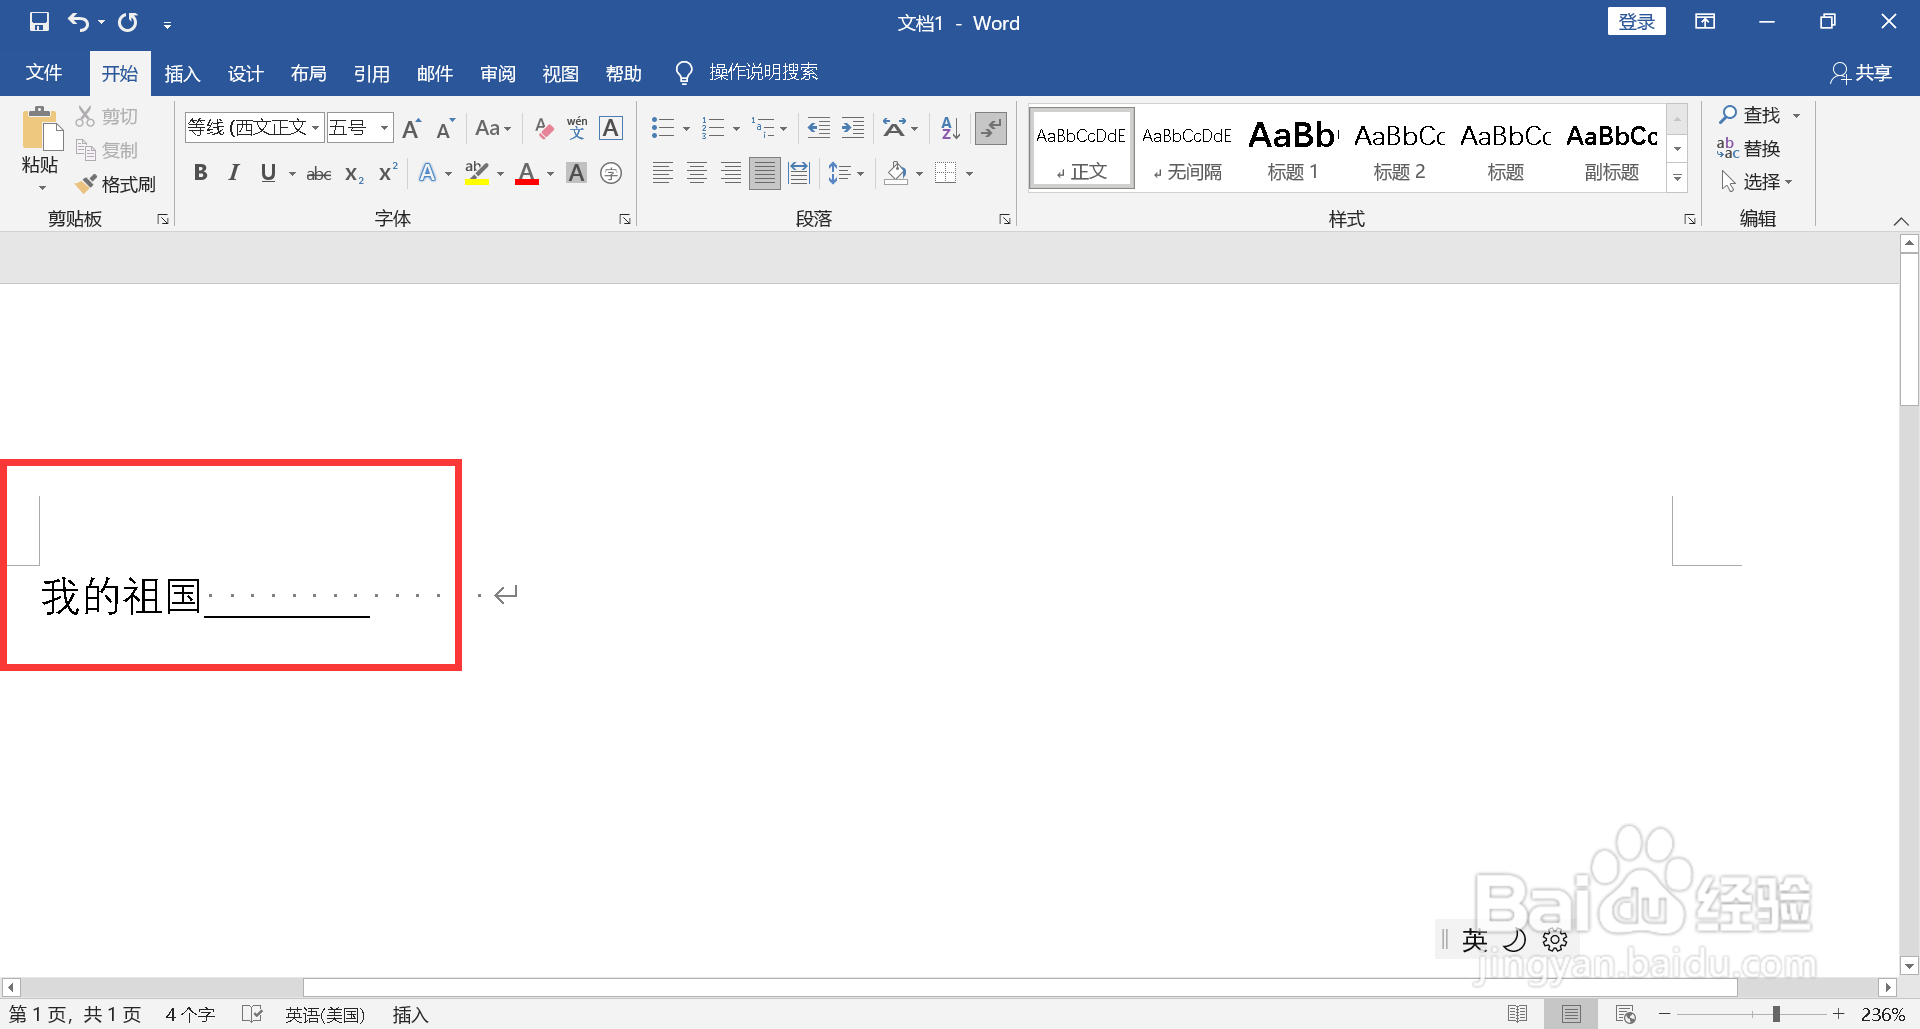This screenshot has width=1920, height=1029.
Task: Toggle Italic formatting
Action: (234, 173)
